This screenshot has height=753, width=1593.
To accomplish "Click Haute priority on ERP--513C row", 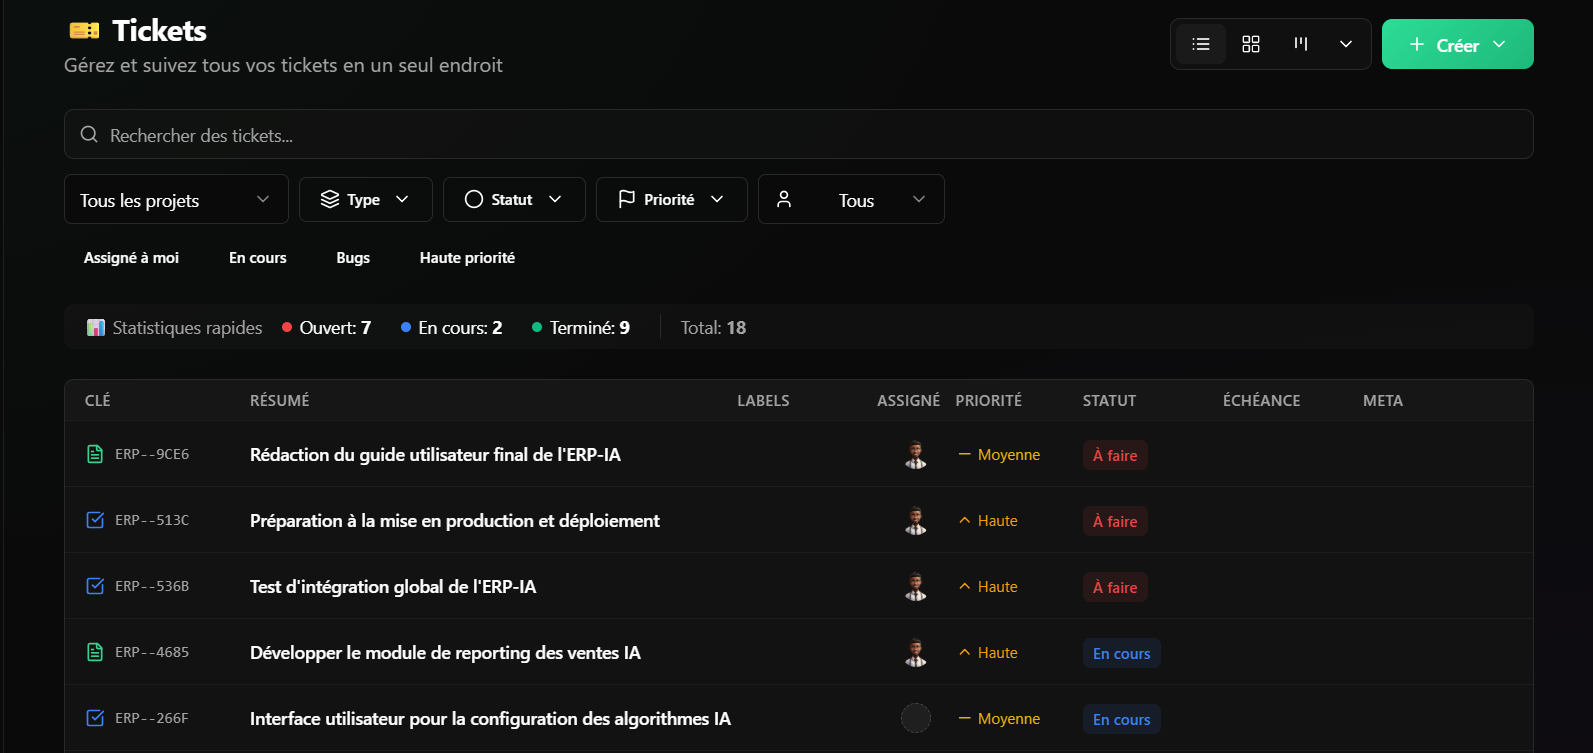I will [x=988, y=520].
